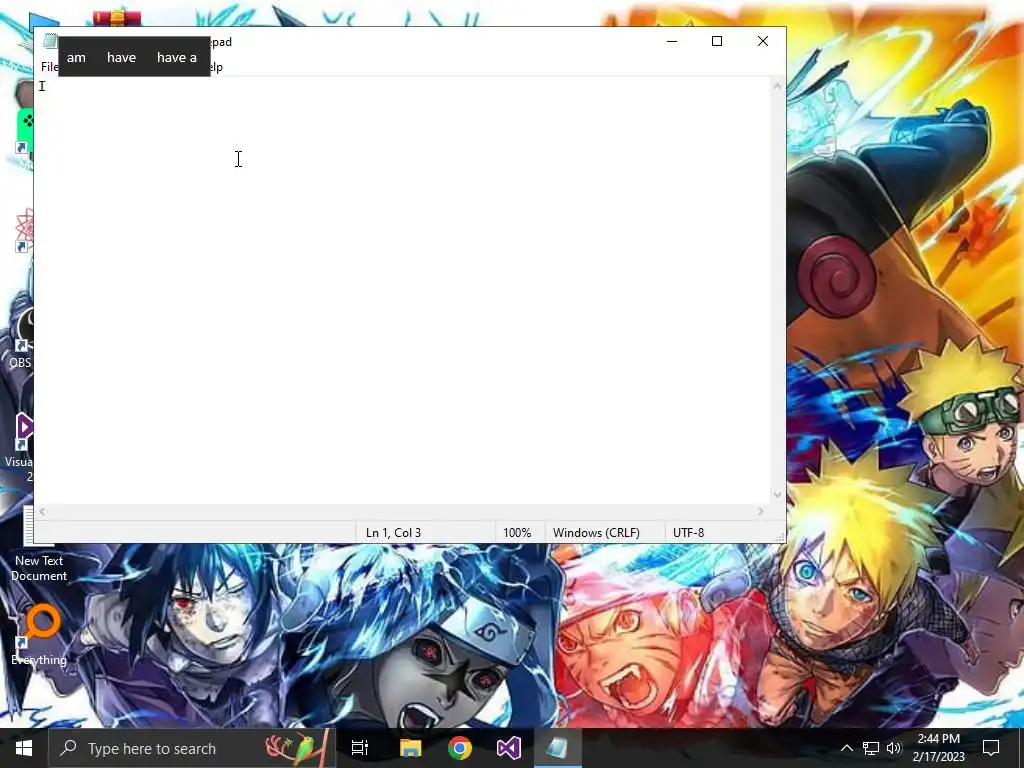
Task: Select the WinRAR archive desktop icon
Action: click(x=116, y=18)
